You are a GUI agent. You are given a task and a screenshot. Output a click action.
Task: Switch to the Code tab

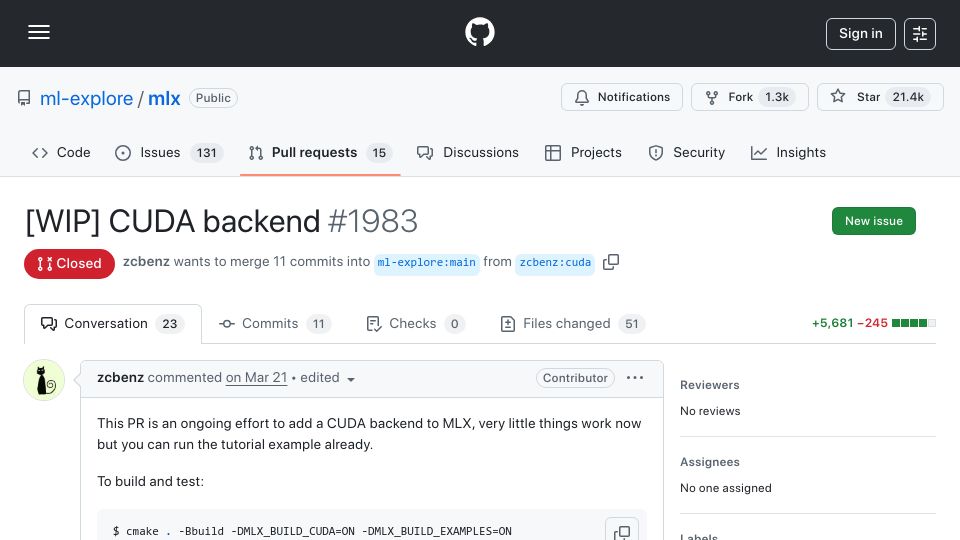click(x=61, y=152)
